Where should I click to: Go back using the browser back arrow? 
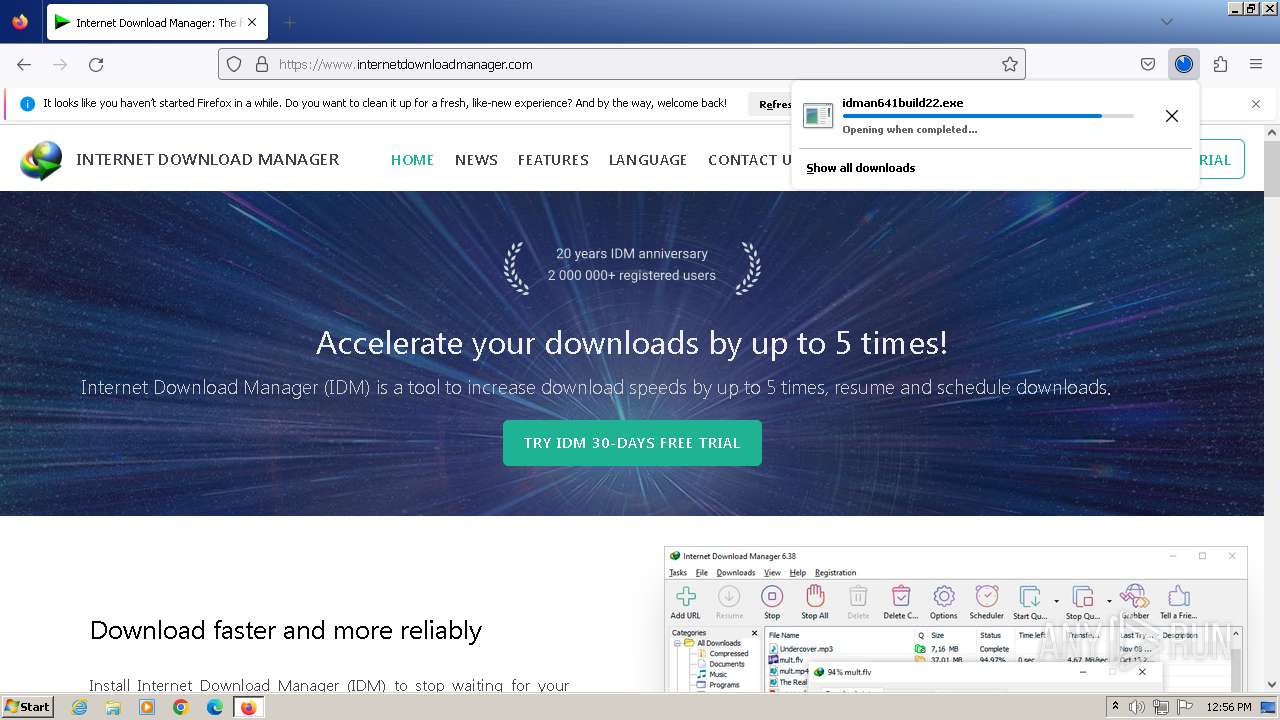(x=24, y=64)
